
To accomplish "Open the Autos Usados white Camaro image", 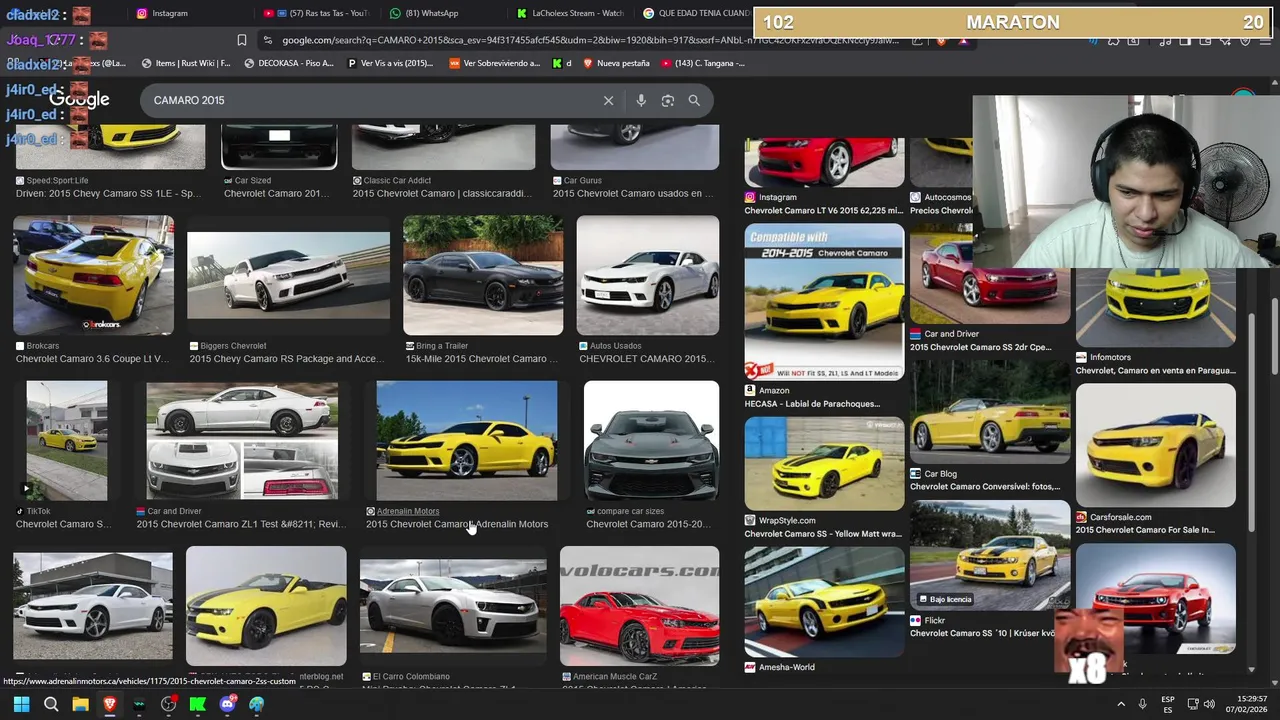I will (x=647, y=275).
